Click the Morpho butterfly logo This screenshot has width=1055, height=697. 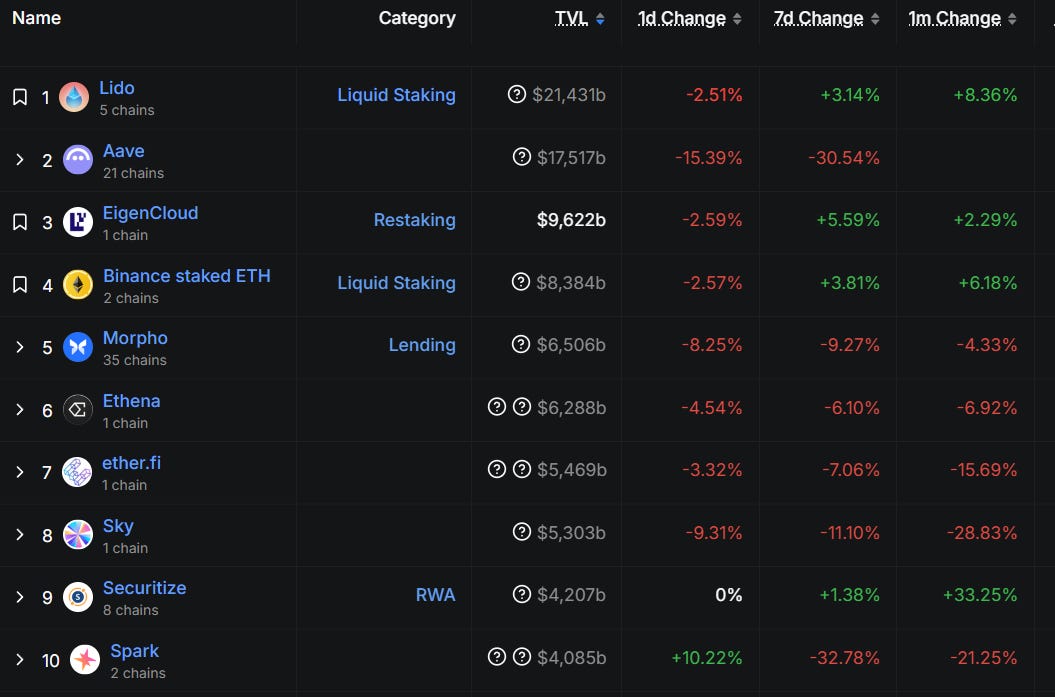78,347
